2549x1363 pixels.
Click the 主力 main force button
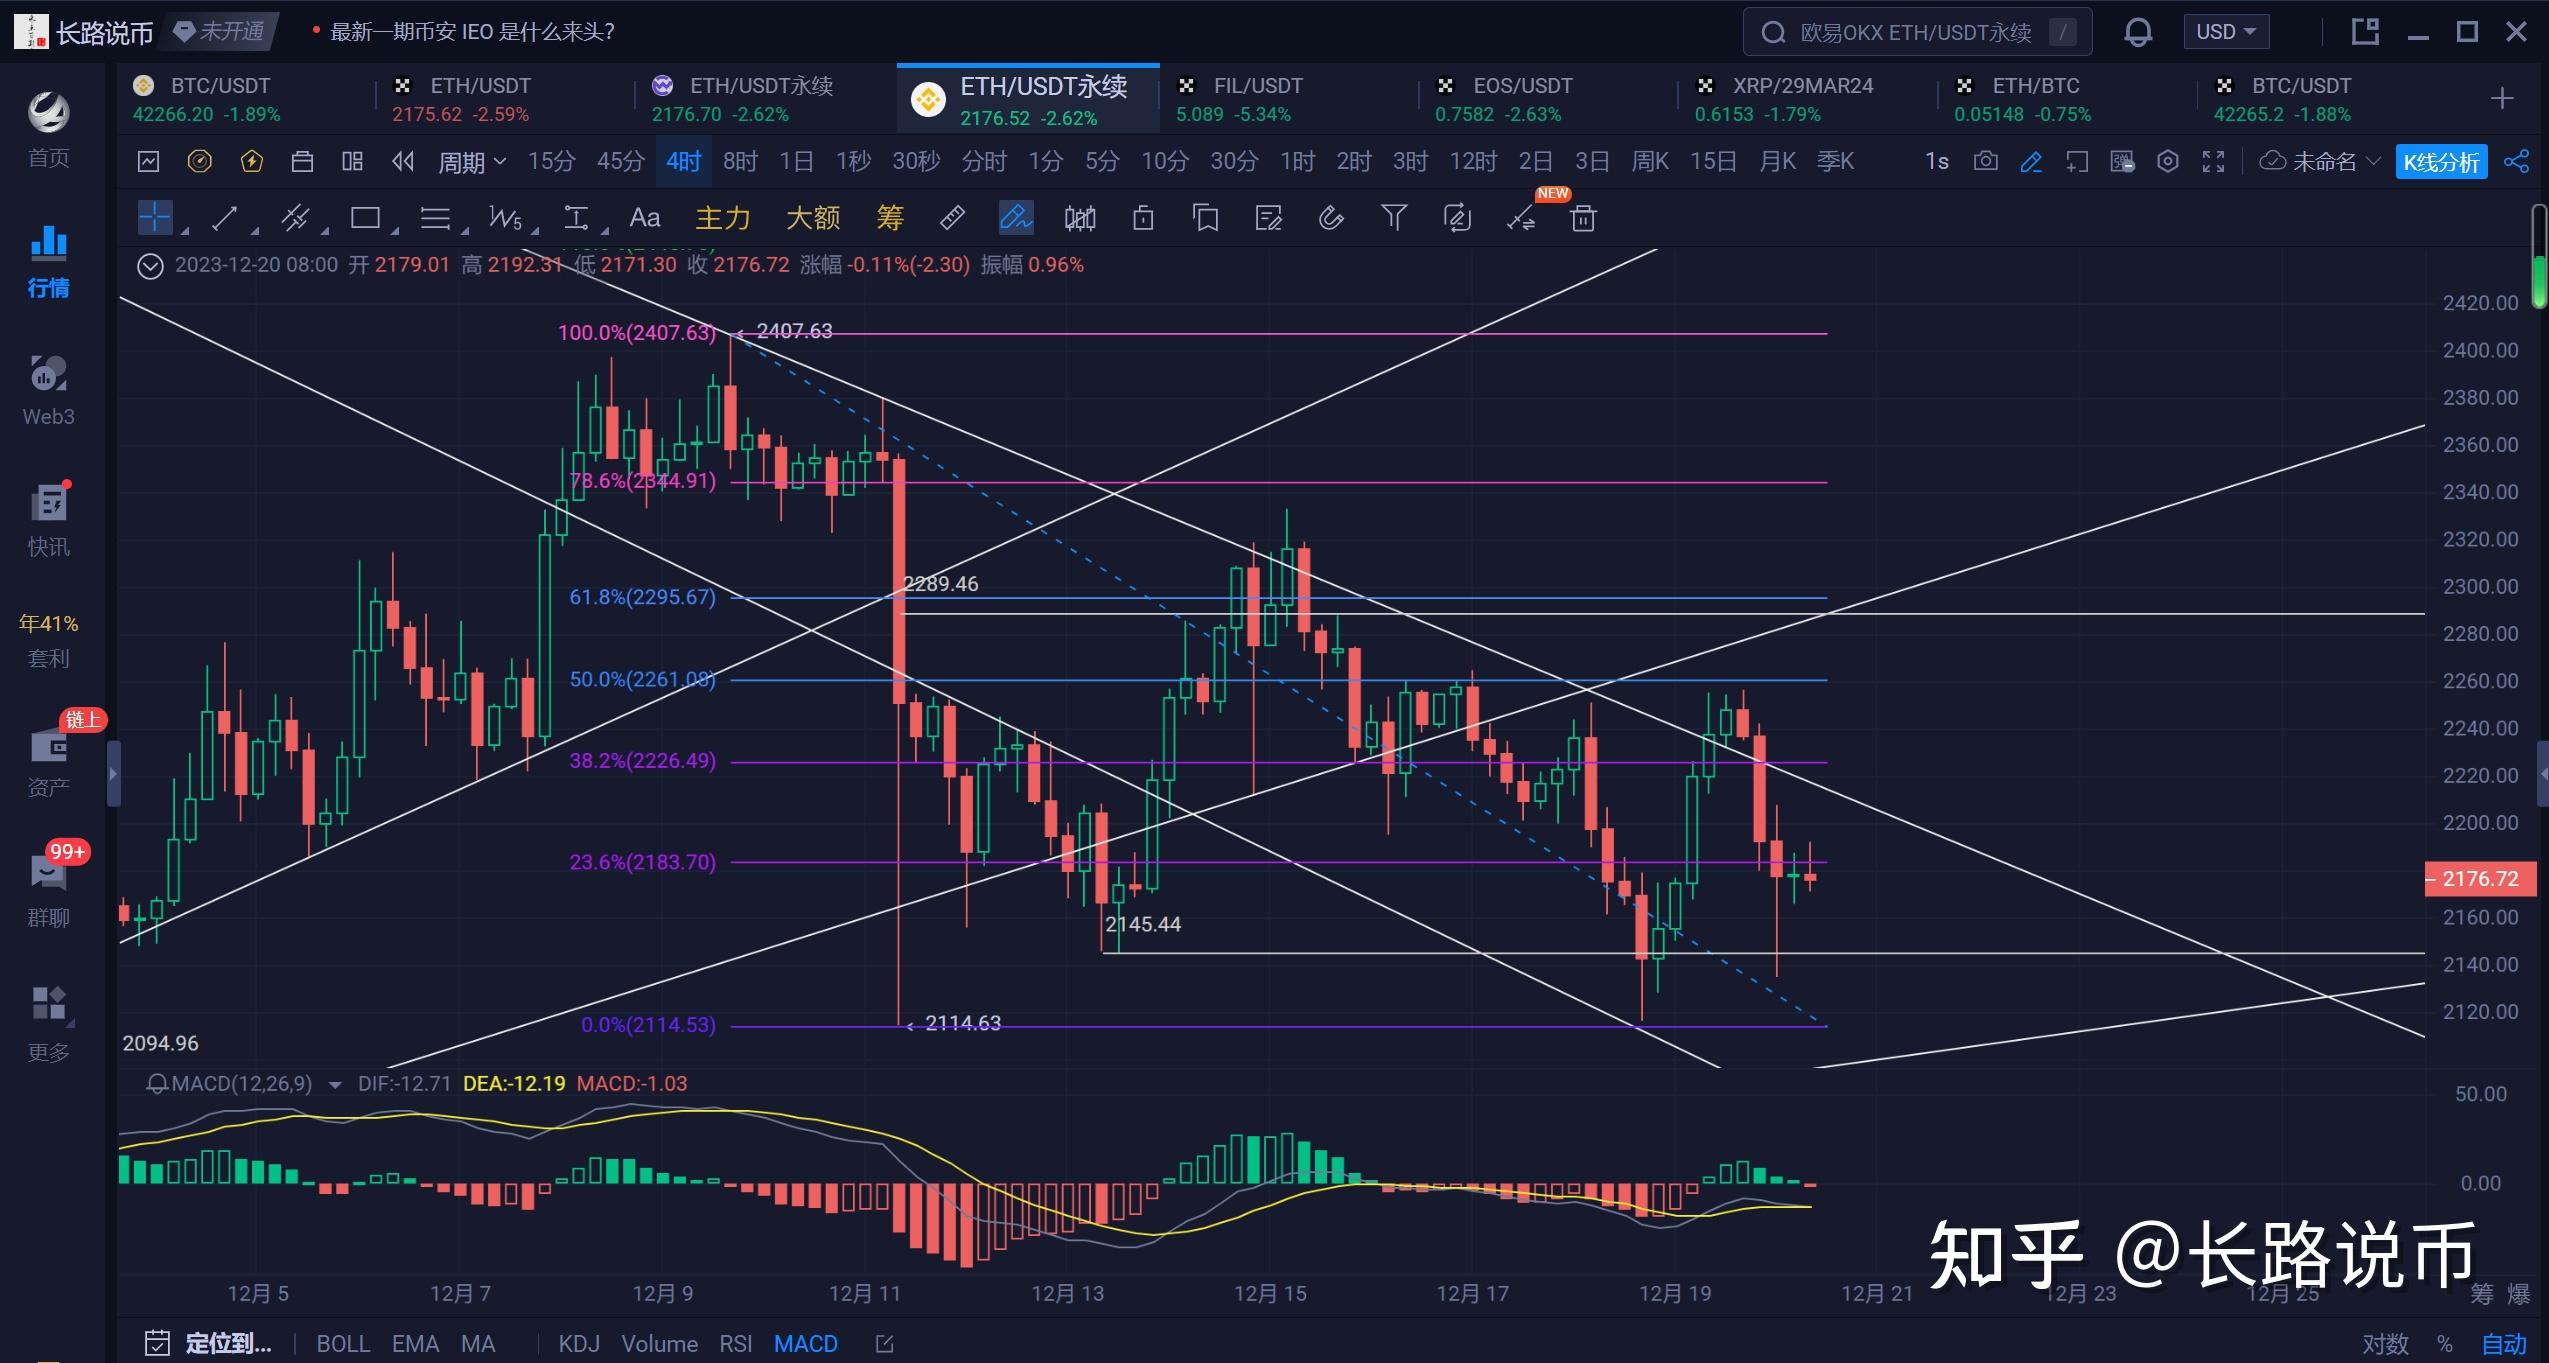click(x=722, y=217)
